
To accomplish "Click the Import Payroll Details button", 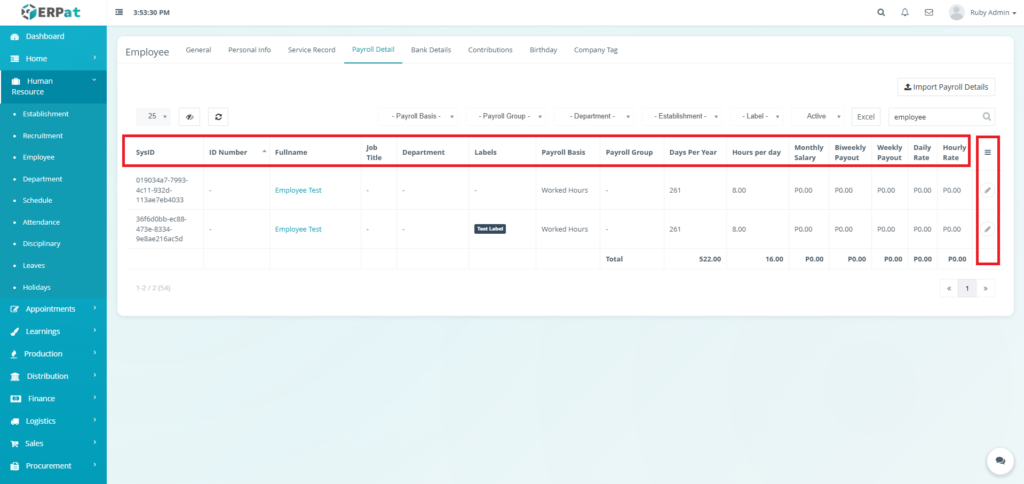I will pyautogui.click(x=944, y=87).
